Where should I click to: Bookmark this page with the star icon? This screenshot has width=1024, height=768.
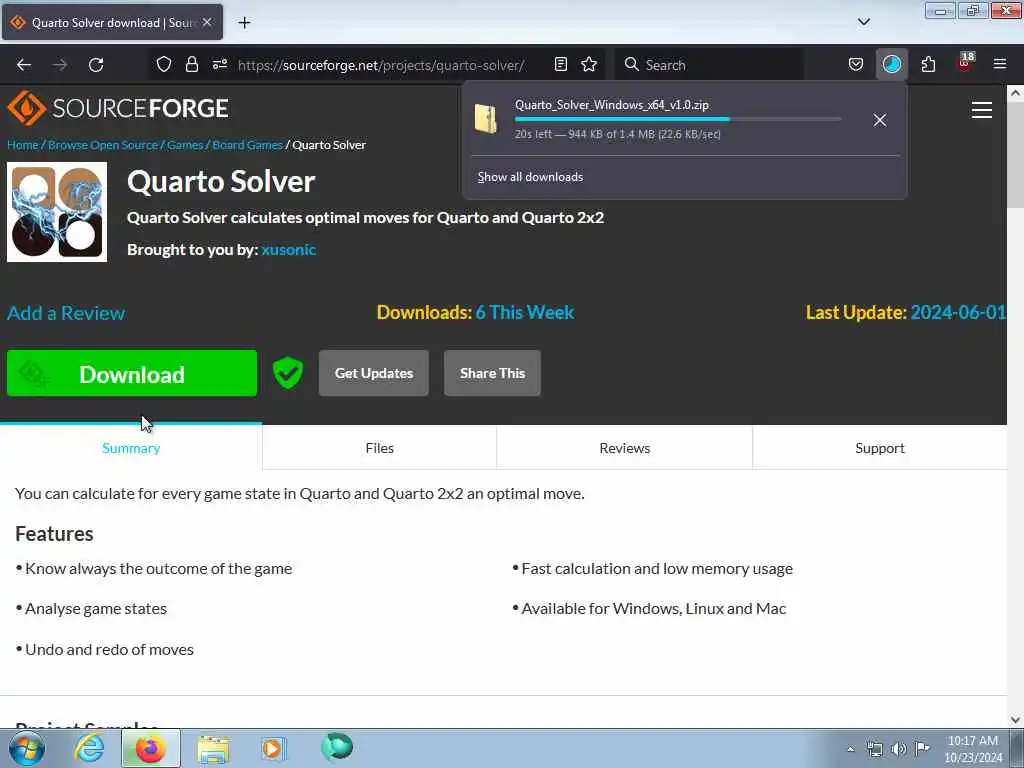click(x=589, y=64)
